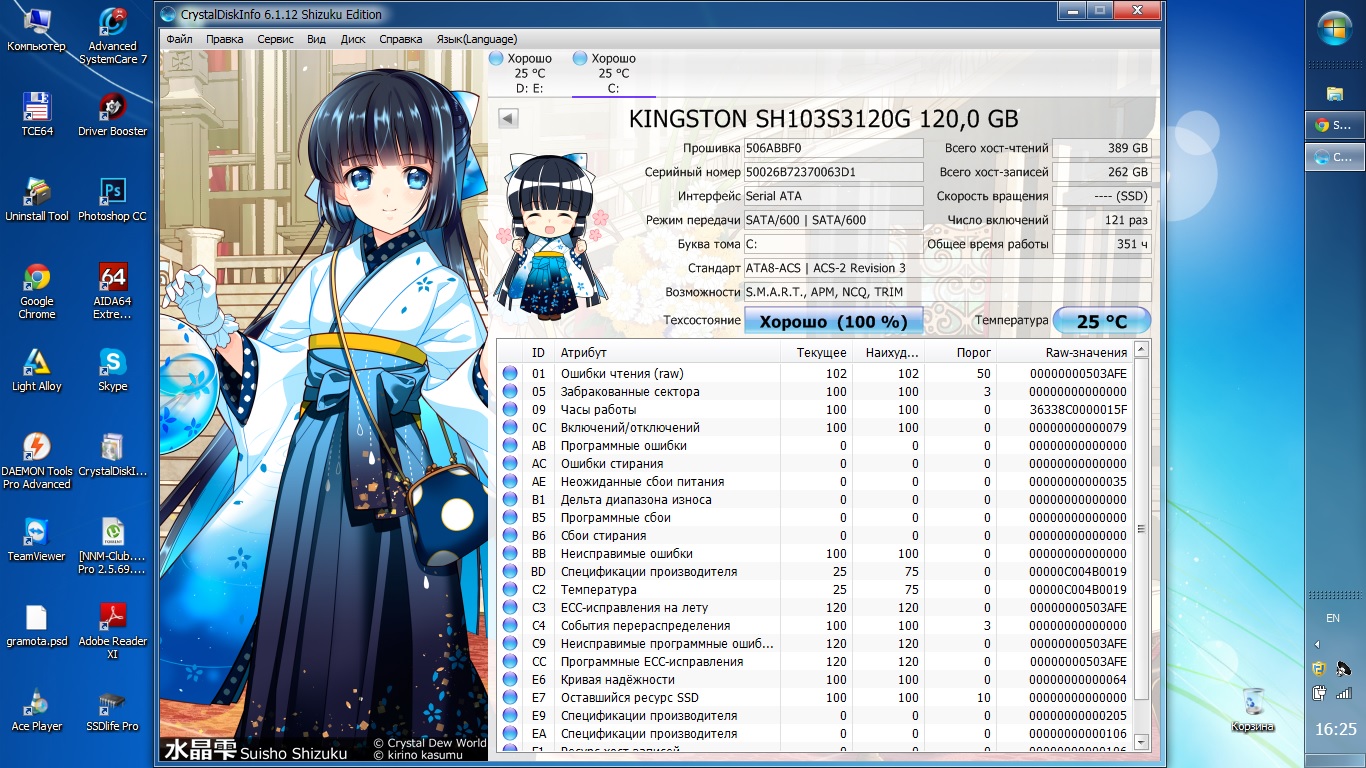Select the NNM-Club Pro 2.5.69 desktop icon
Image resolution: width=1366 pixels, height=768 pixels.
pos(113,546)
